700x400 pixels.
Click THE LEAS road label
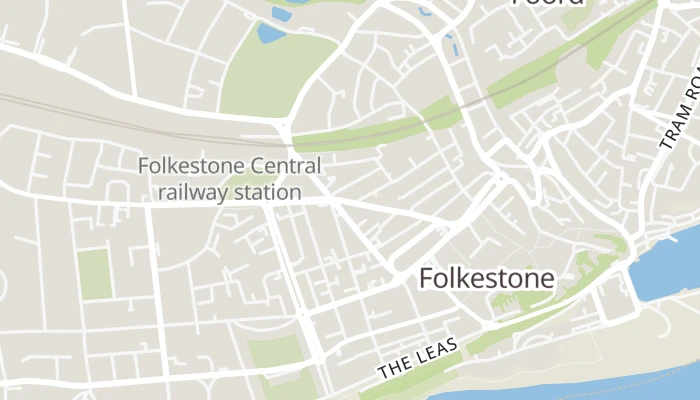(418, 358)
